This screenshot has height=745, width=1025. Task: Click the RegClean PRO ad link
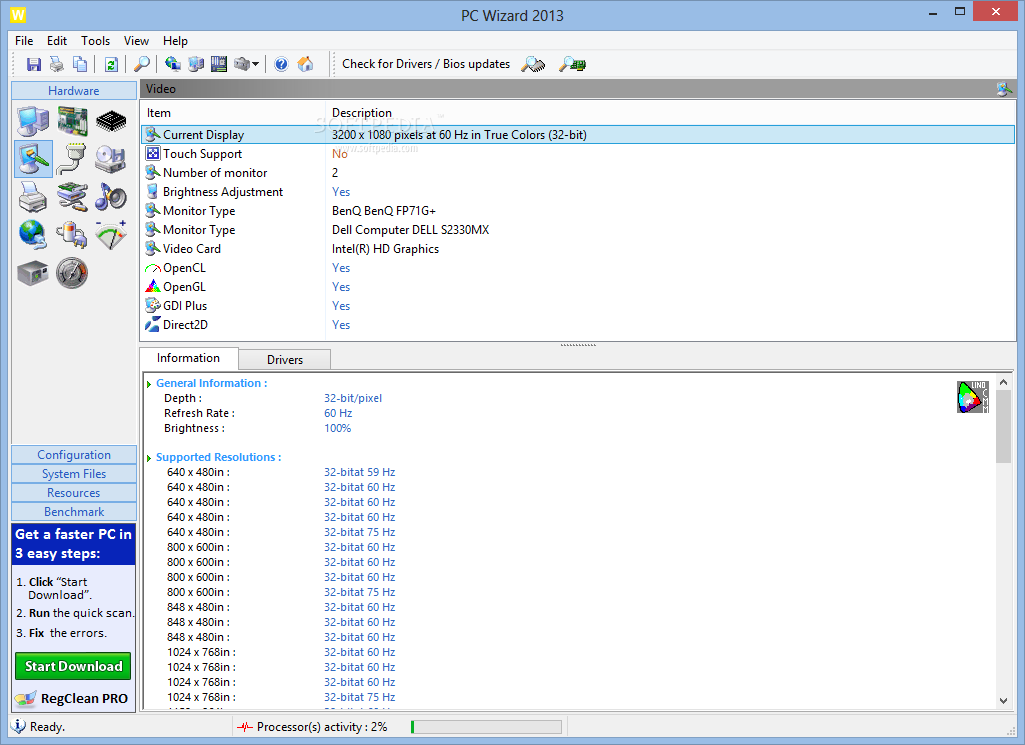tap(73, 699)
